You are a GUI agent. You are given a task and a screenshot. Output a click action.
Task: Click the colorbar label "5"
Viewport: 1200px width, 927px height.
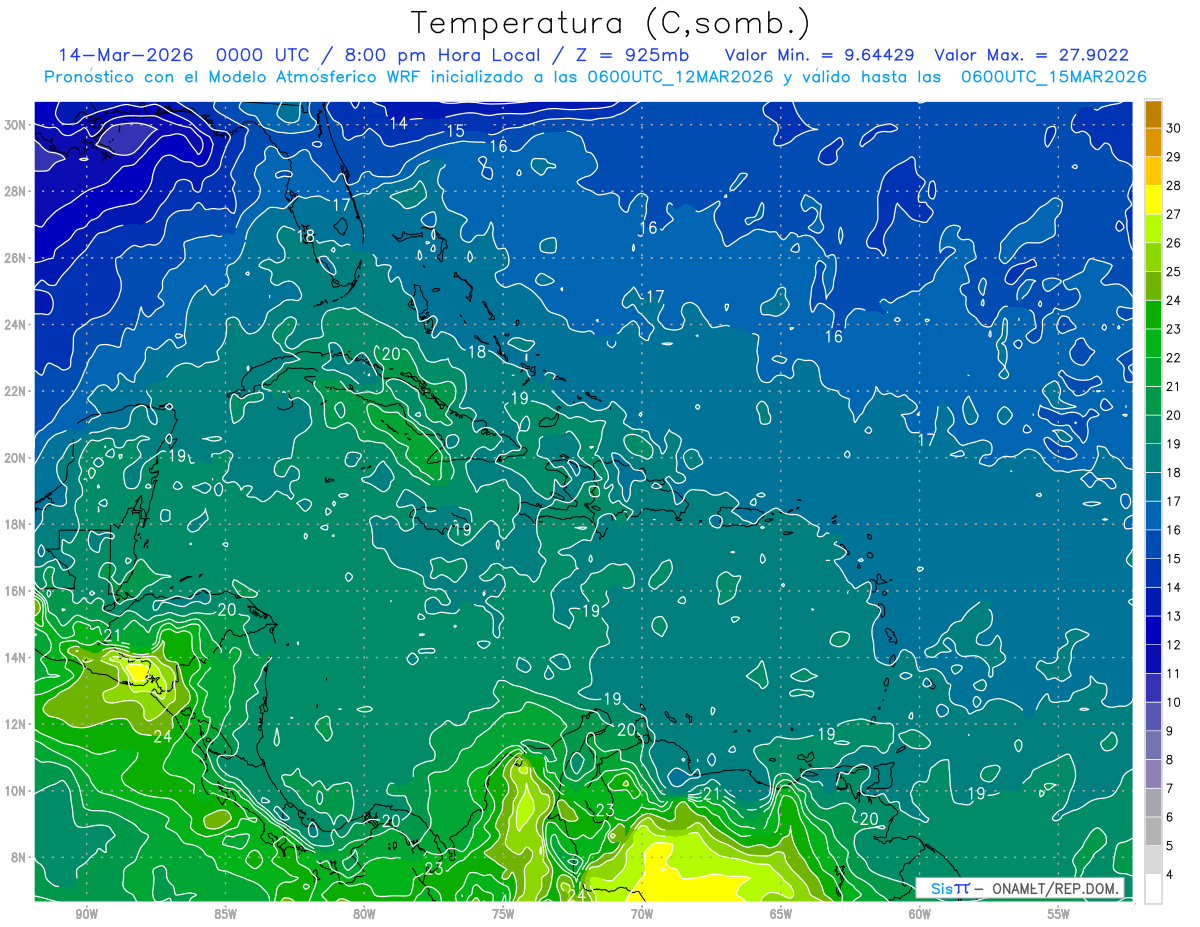(1171, 846)
